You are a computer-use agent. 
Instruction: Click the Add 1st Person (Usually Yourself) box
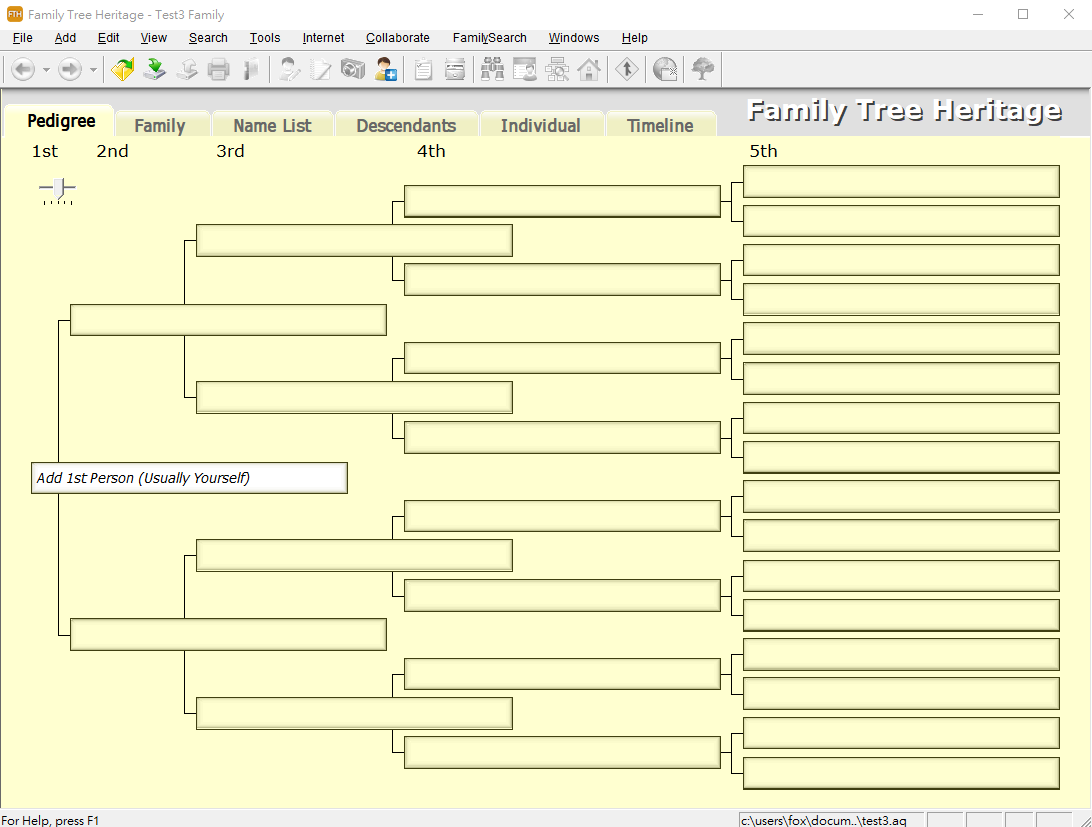tap(189, 478)
